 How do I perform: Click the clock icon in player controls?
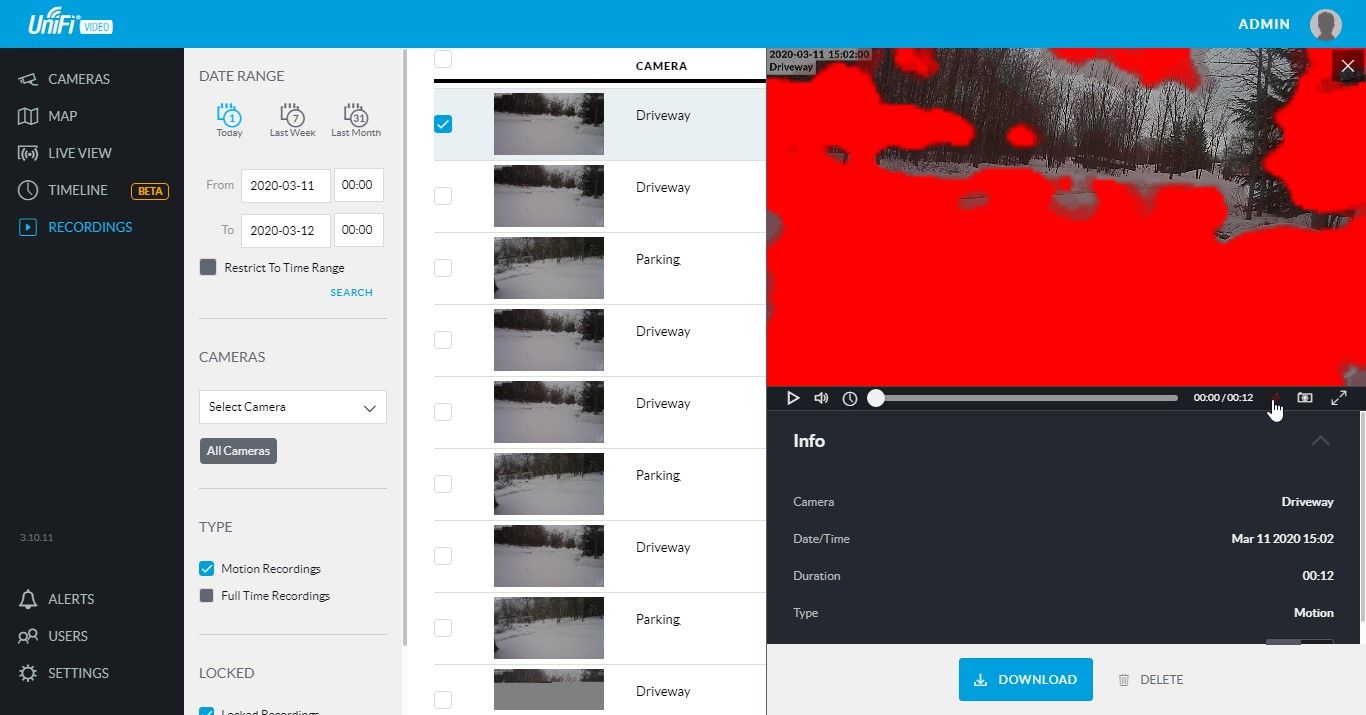coord(849,398)
